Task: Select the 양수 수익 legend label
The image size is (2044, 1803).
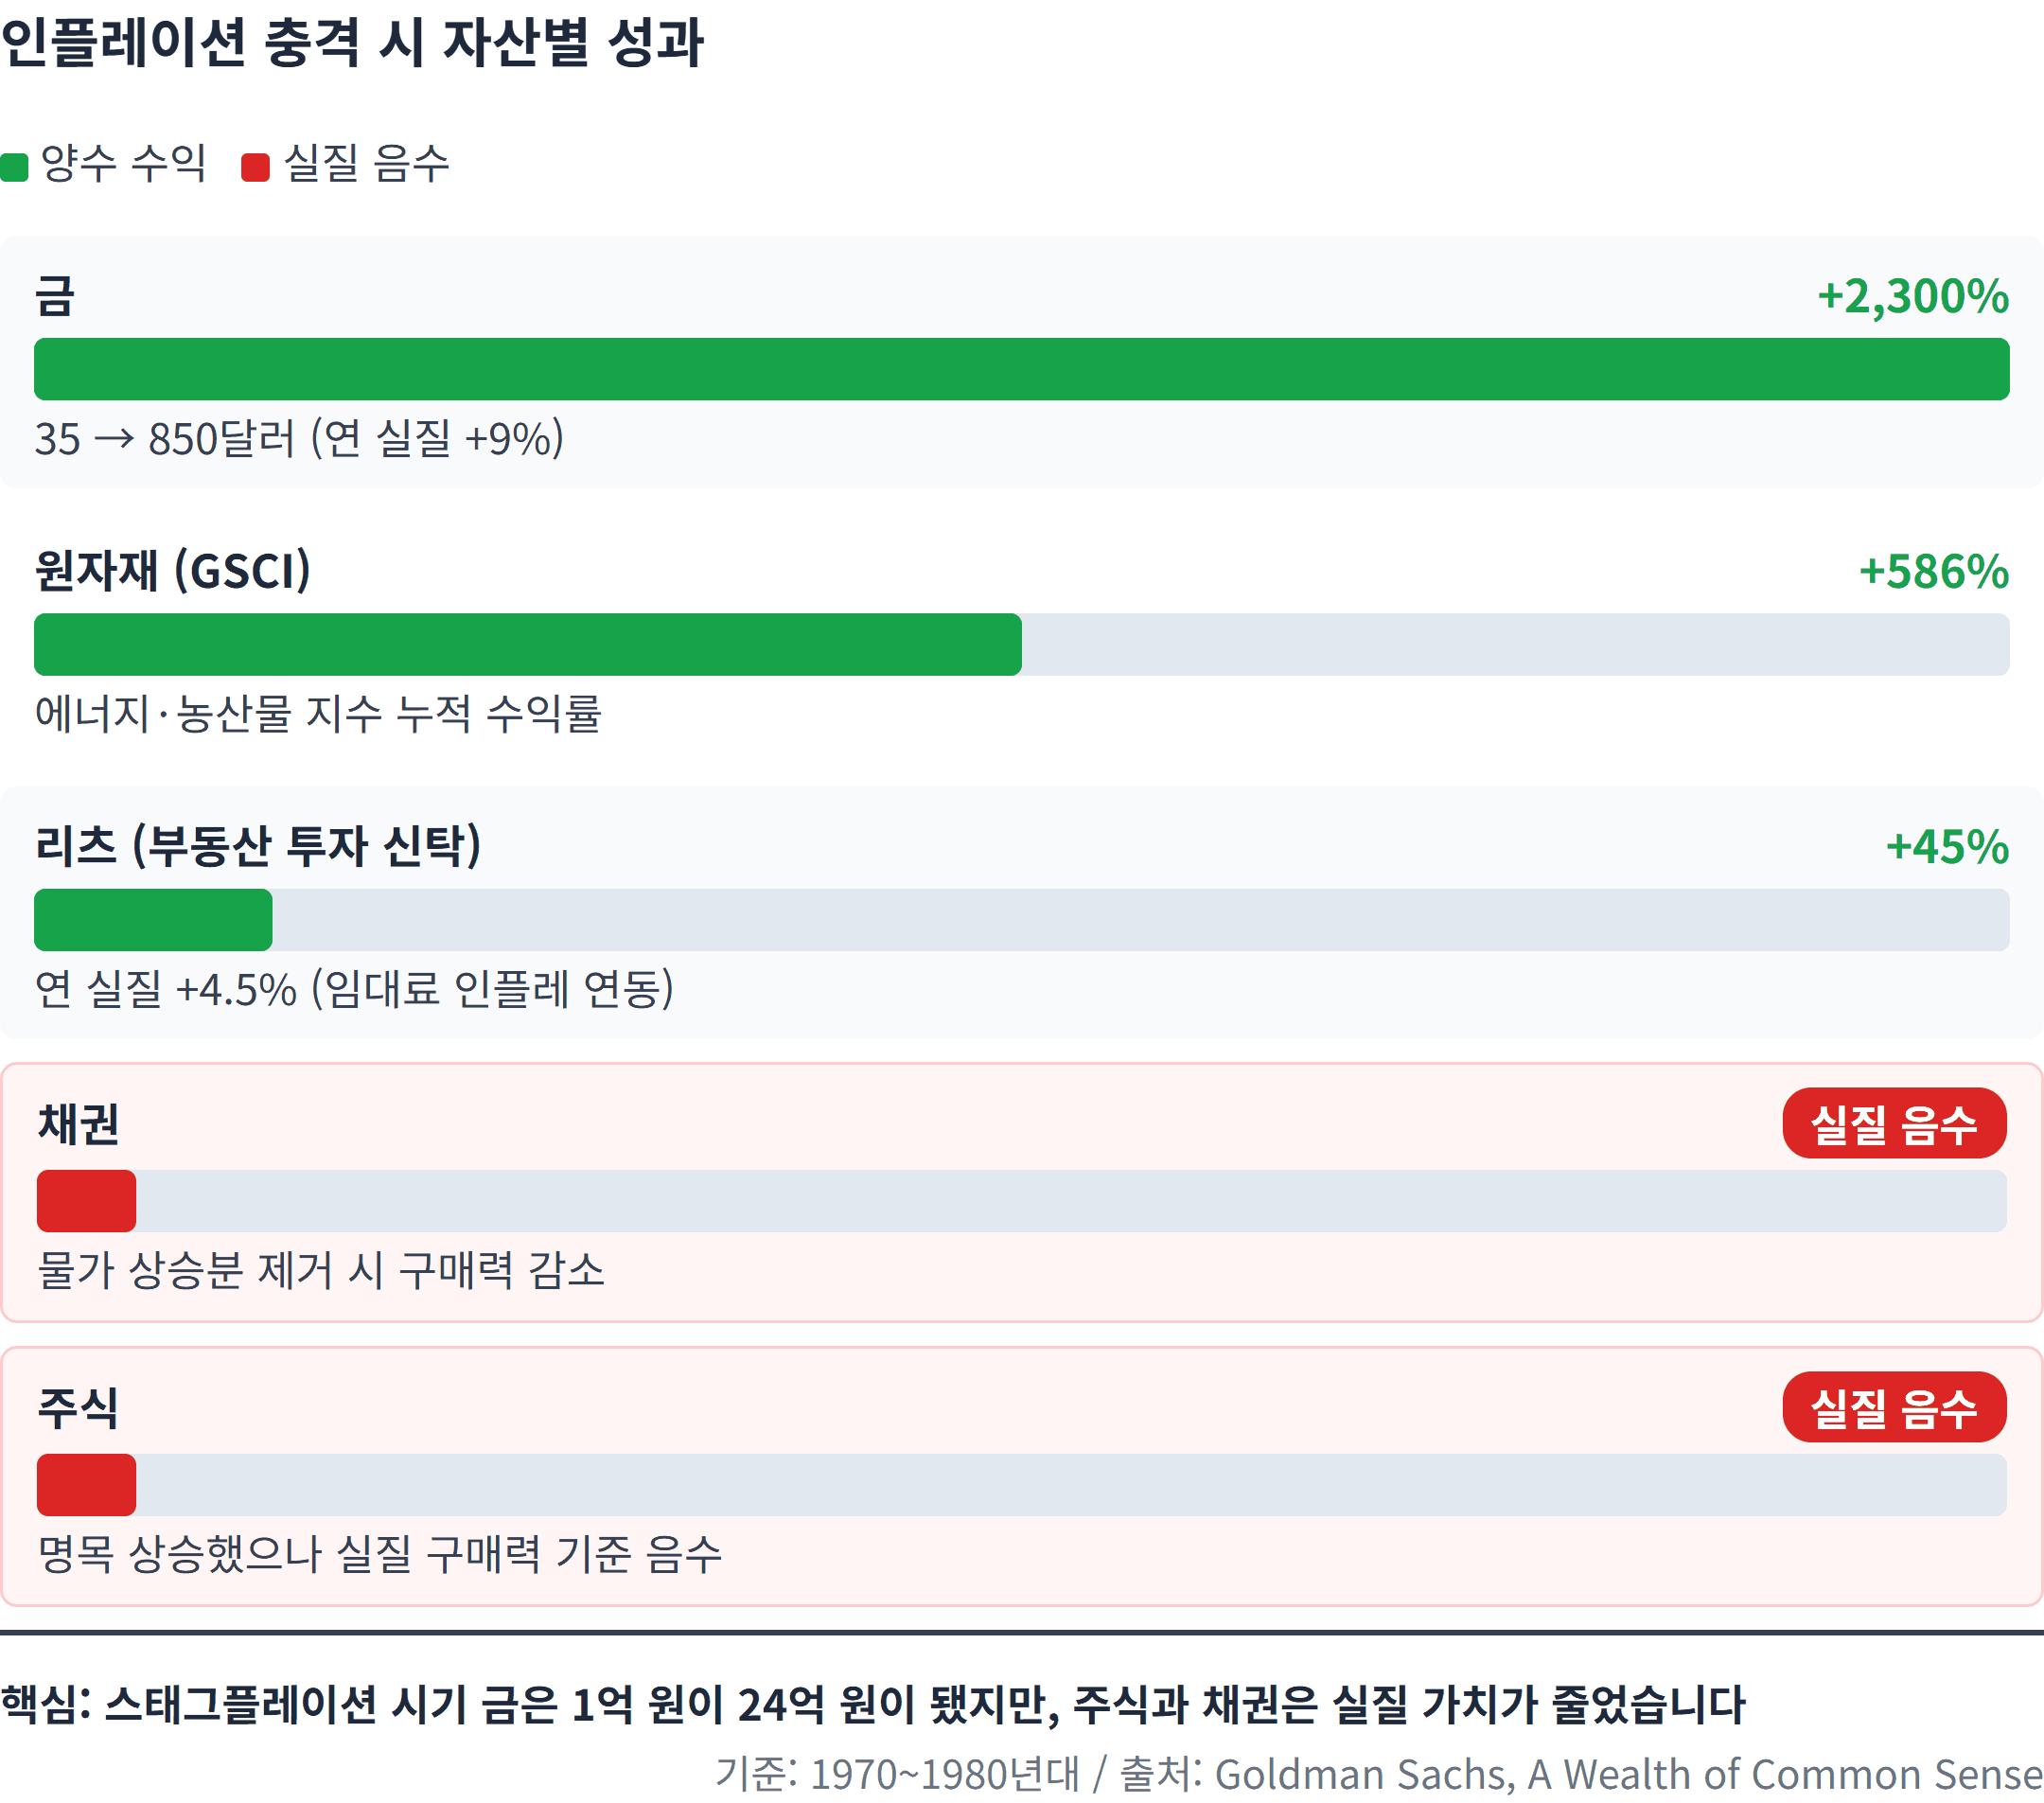Action: 123,163
